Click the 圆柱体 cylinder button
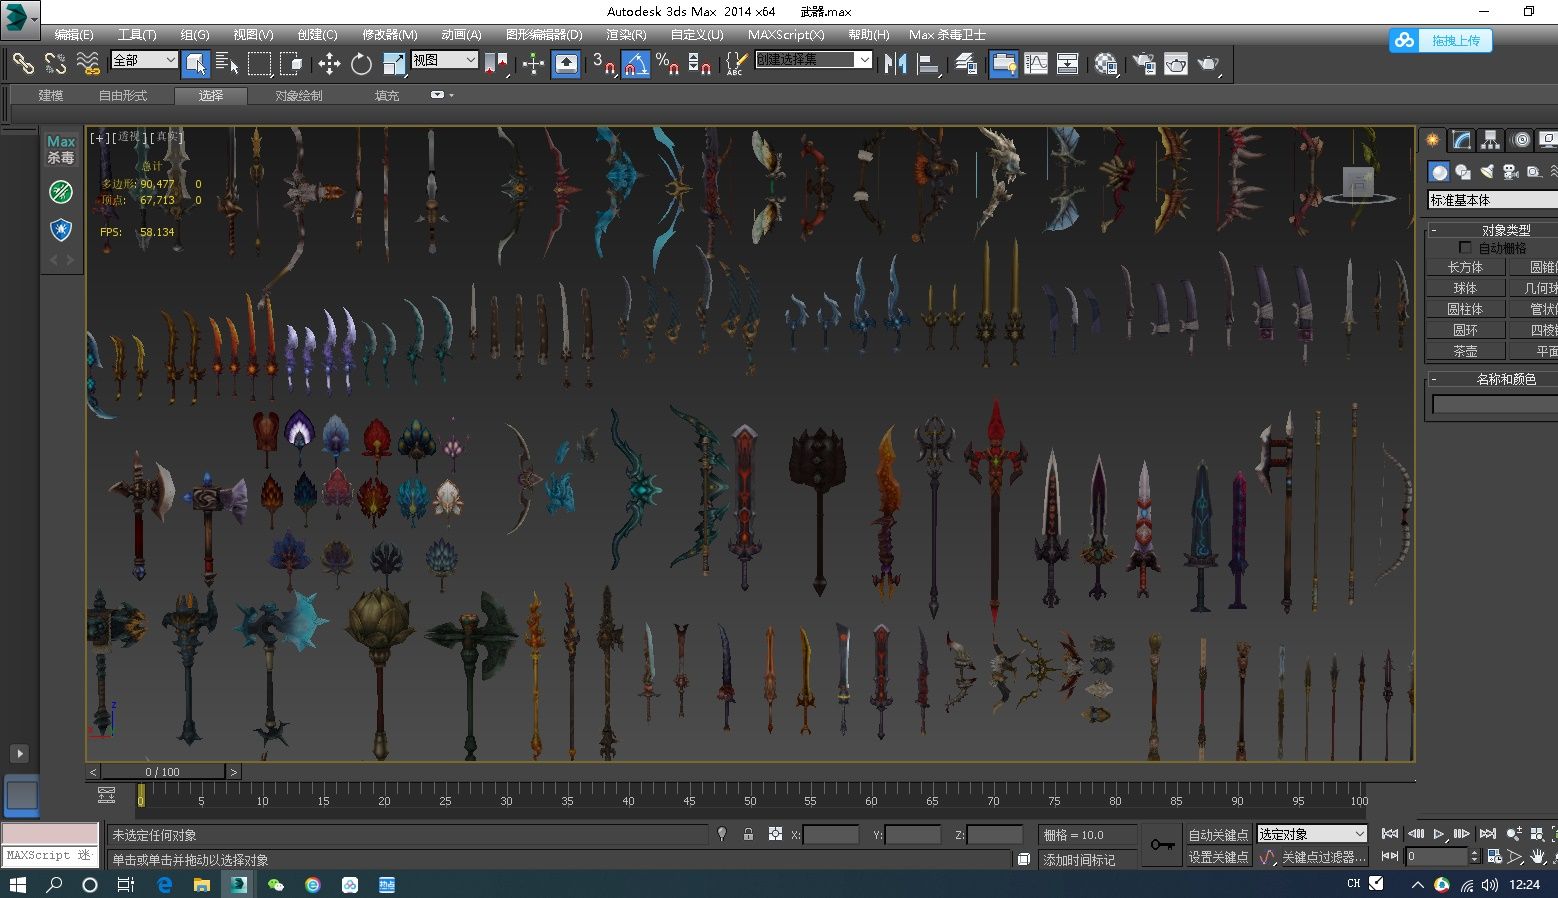 coord(1465,309)
